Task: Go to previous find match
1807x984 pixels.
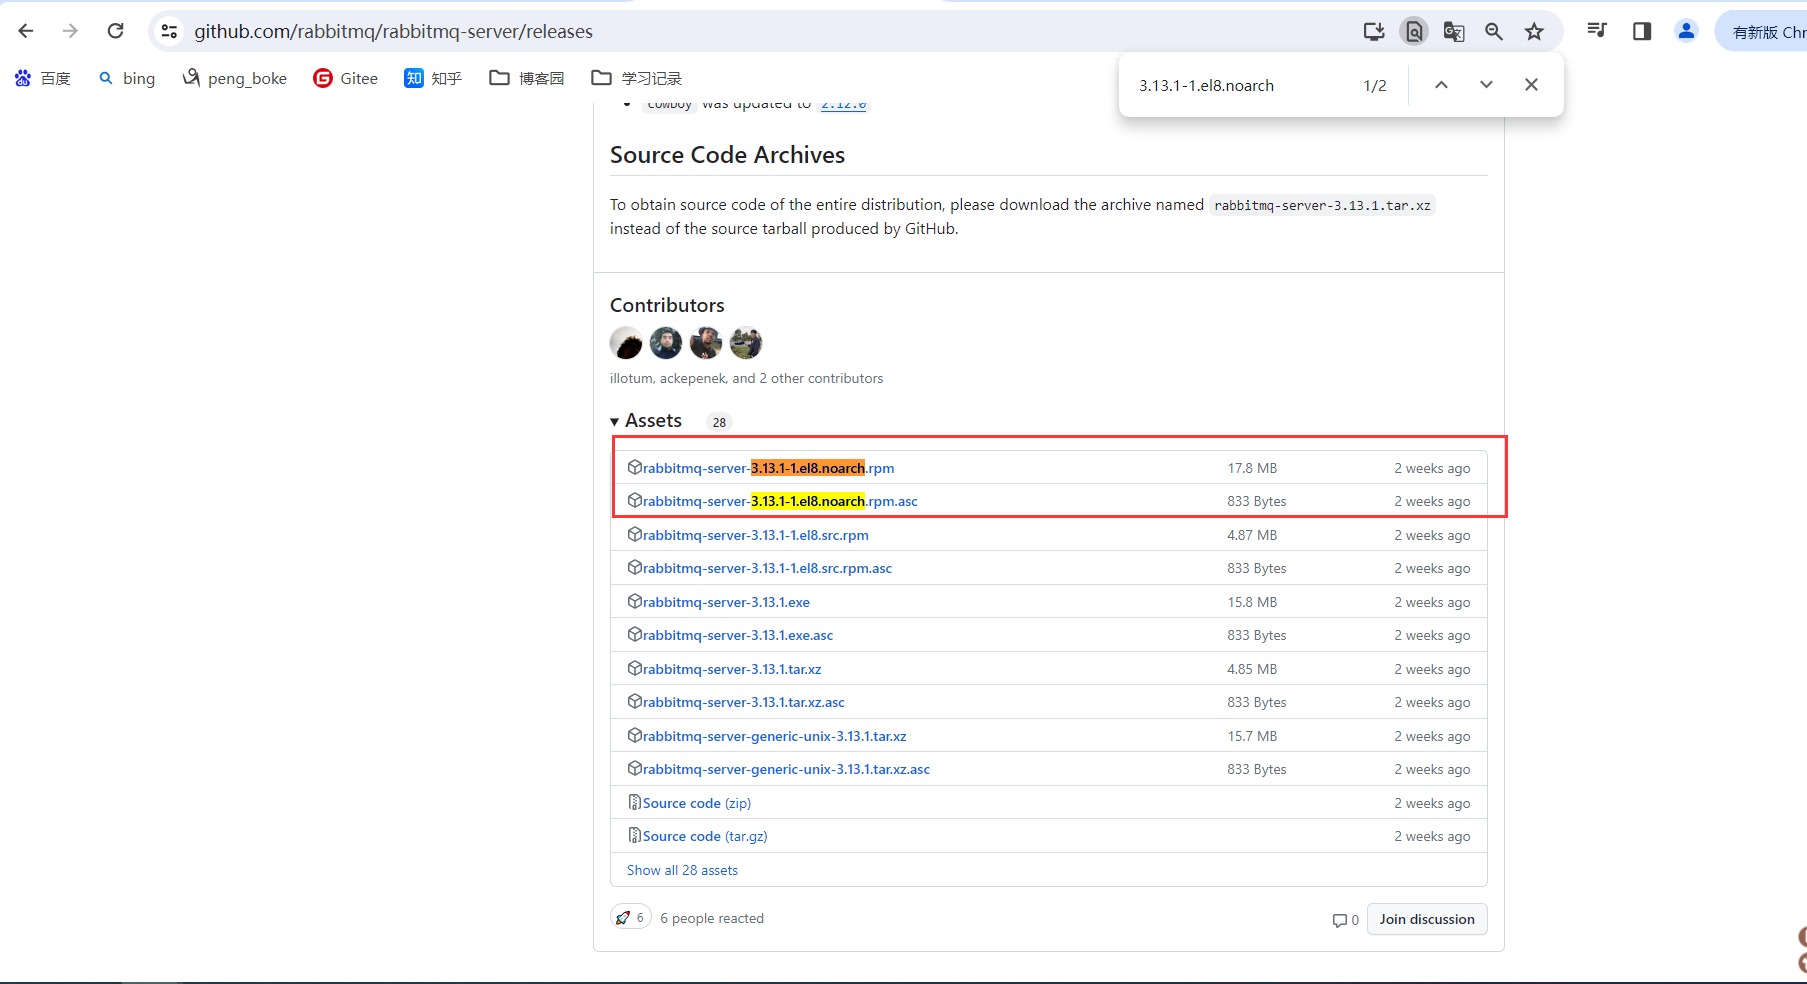Action: [x=1441, y=85]
